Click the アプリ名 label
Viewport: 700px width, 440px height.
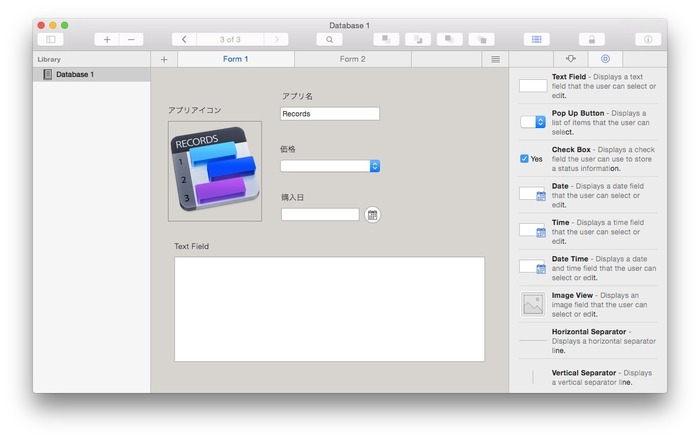297,96
